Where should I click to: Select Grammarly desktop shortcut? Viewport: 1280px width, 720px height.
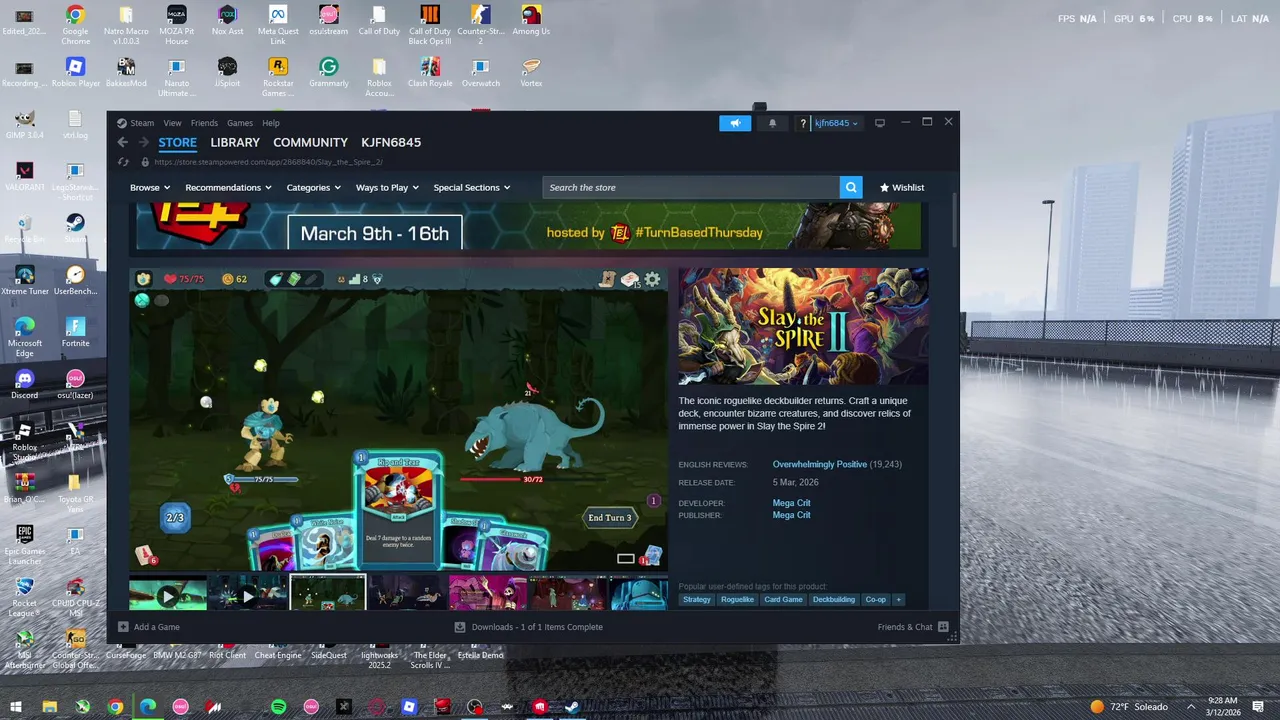[x=328, y=72]
